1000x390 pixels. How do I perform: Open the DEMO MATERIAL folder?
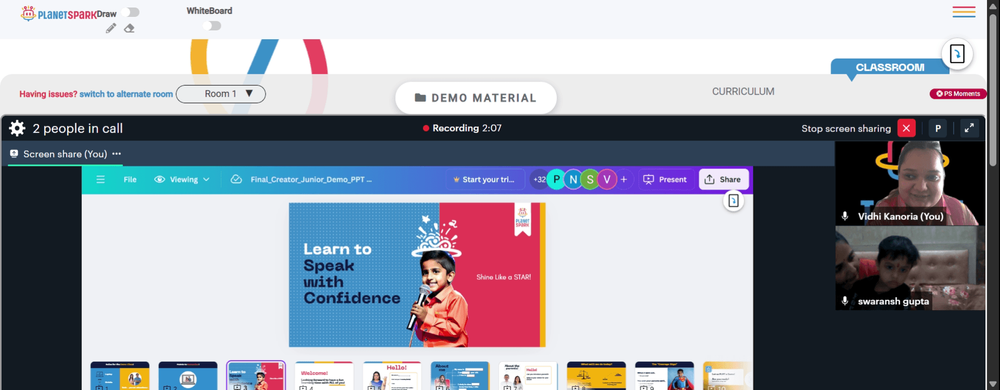476,98
